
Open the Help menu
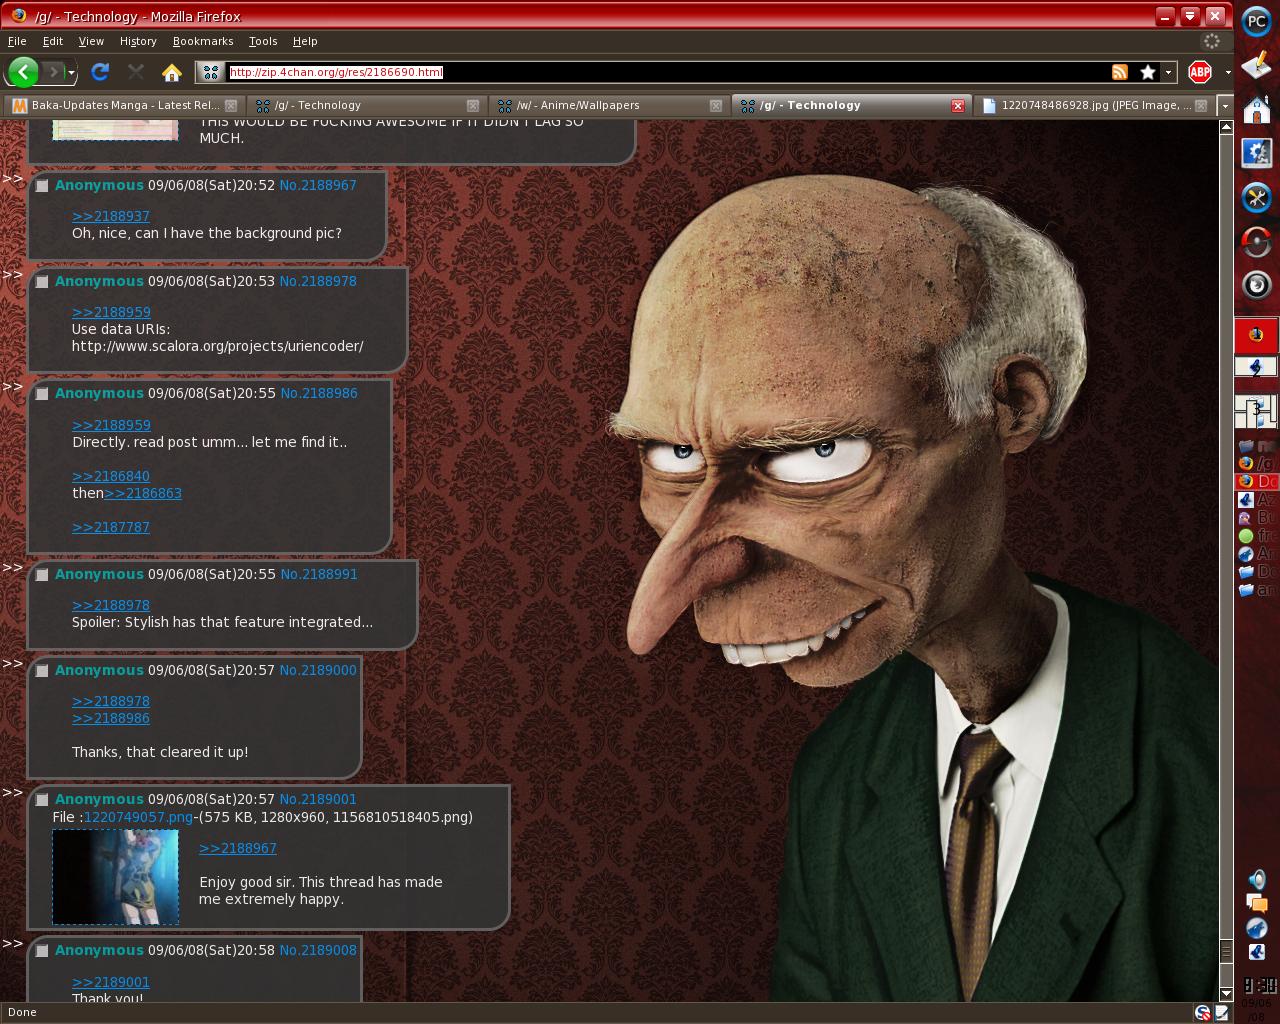coord(305,41)
